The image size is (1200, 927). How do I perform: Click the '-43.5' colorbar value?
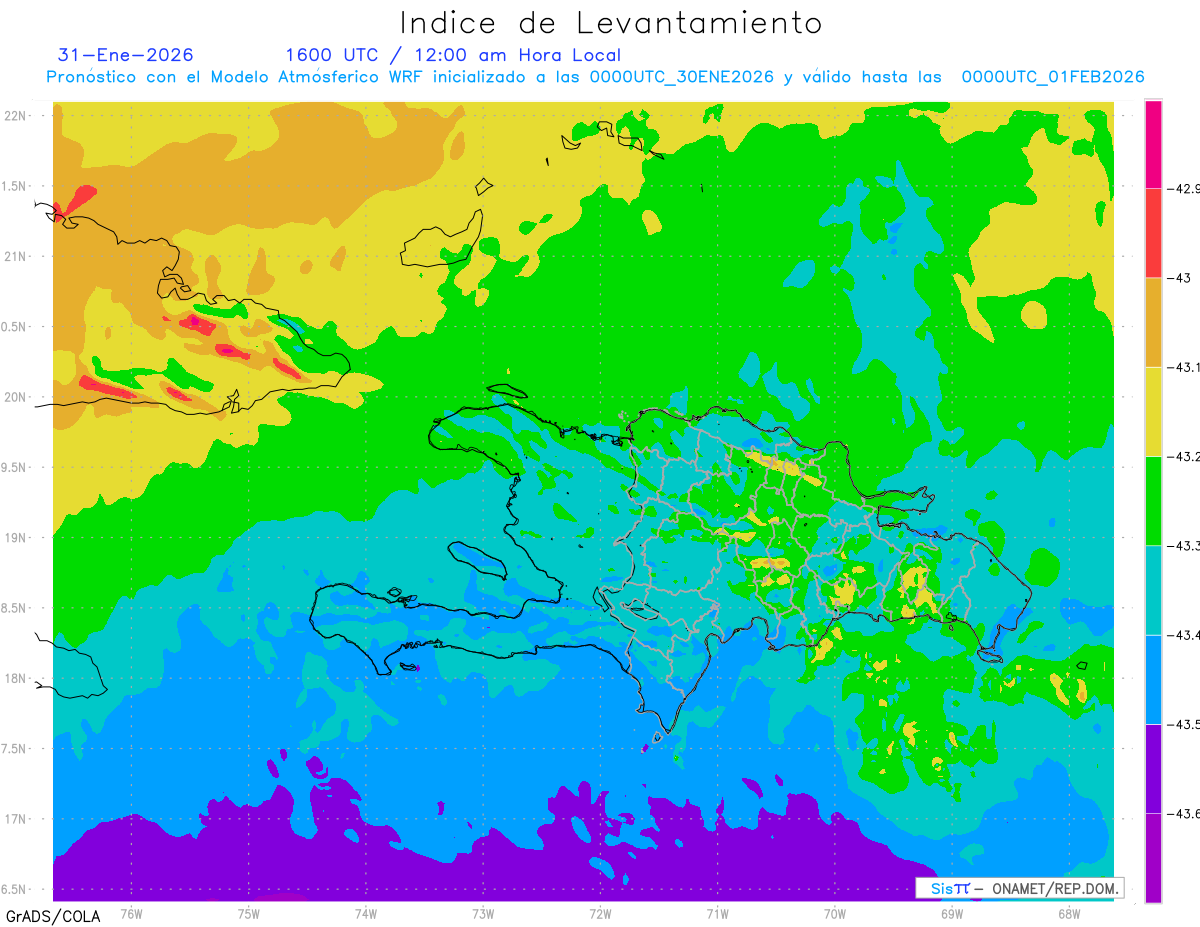[x=1184, y=724]
